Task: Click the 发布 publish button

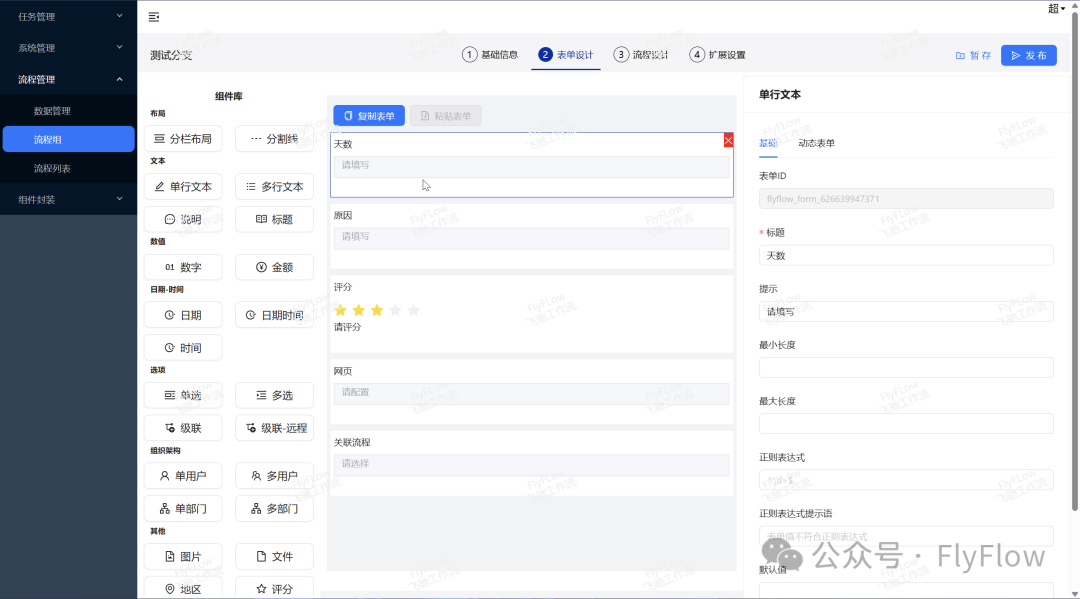Action: coord(1028,56)
